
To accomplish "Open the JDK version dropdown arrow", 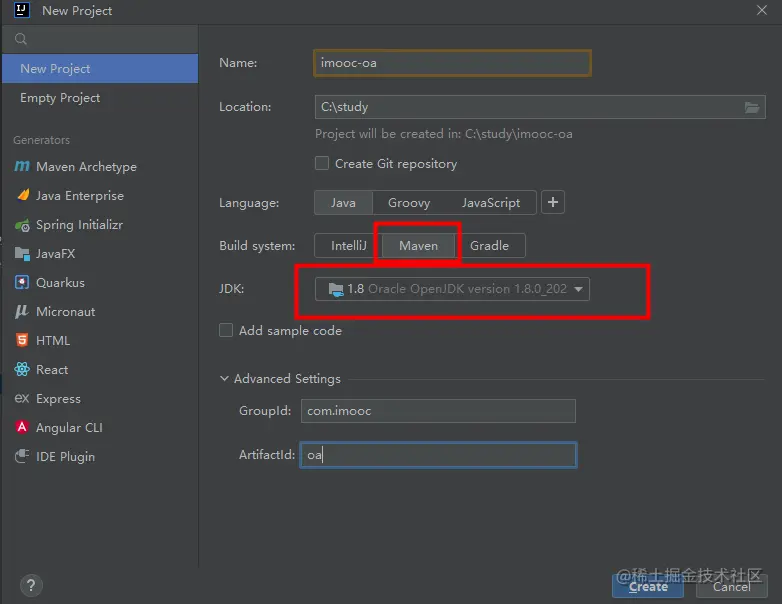I will (579, 289).
